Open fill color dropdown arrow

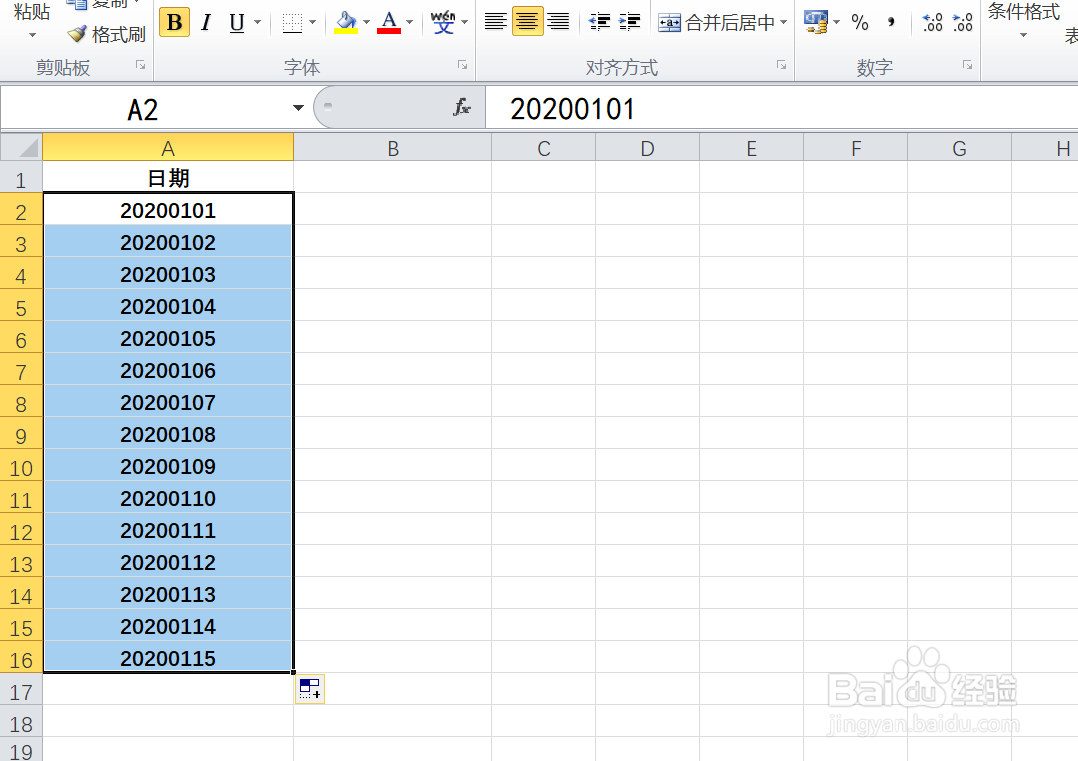tap(366, 22)
